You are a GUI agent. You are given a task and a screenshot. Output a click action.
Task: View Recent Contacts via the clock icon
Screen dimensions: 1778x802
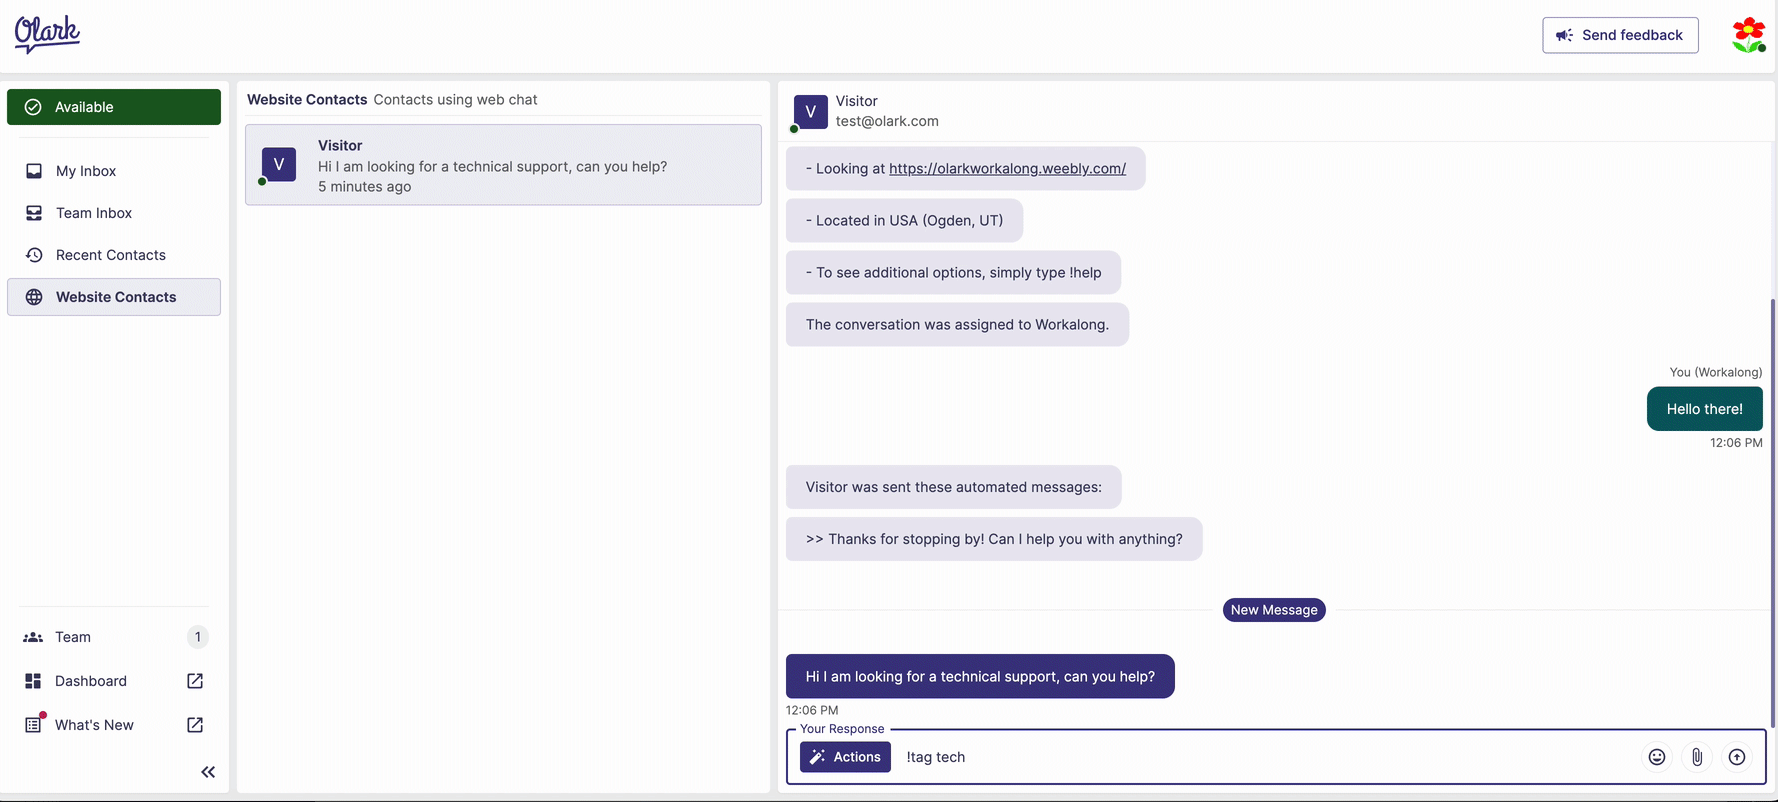(x=34, y=254)
